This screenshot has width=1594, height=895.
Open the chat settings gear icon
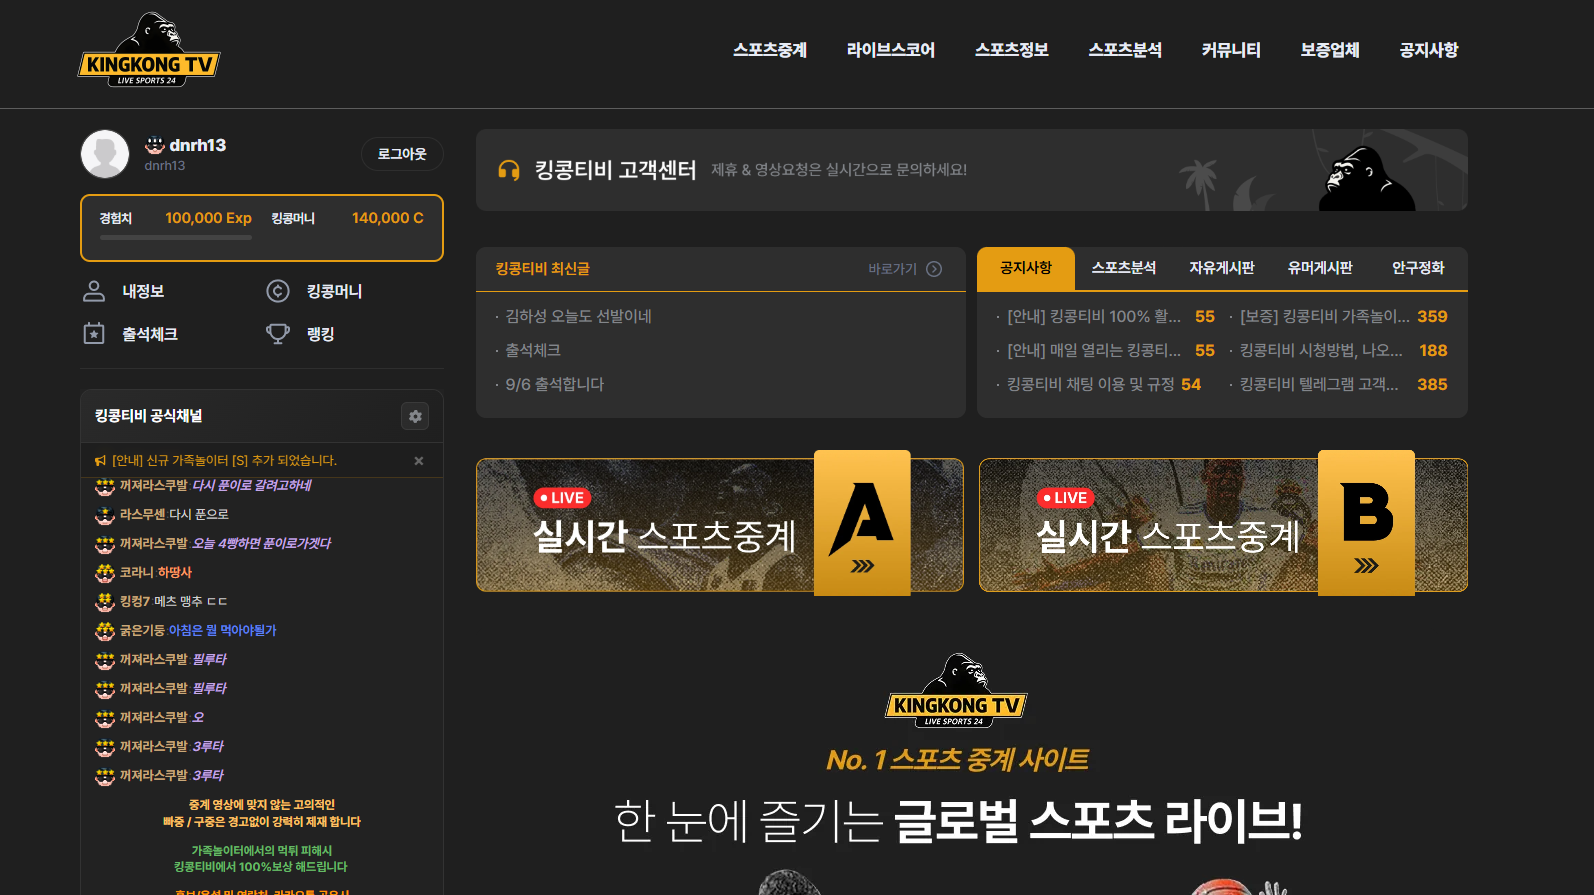pyautogui.click(x=415, y=416)
